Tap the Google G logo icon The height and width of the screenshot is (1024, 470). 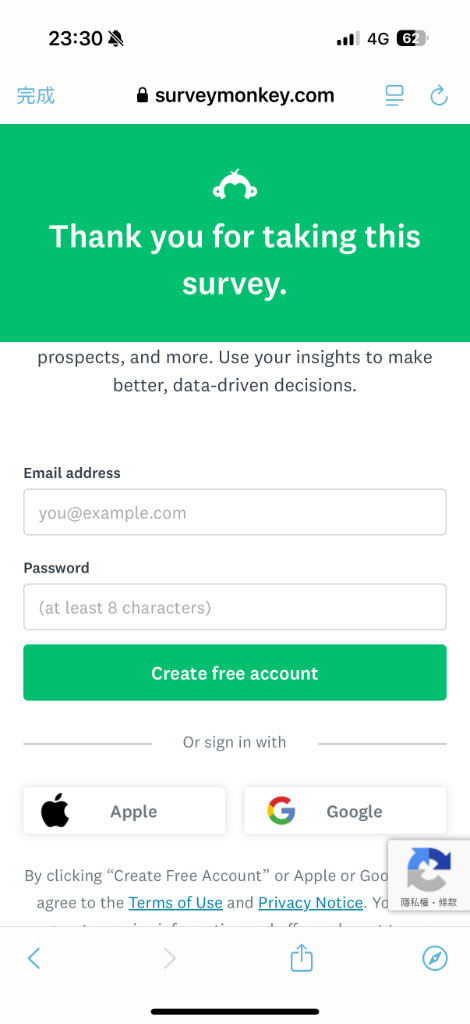click(281, 810)
